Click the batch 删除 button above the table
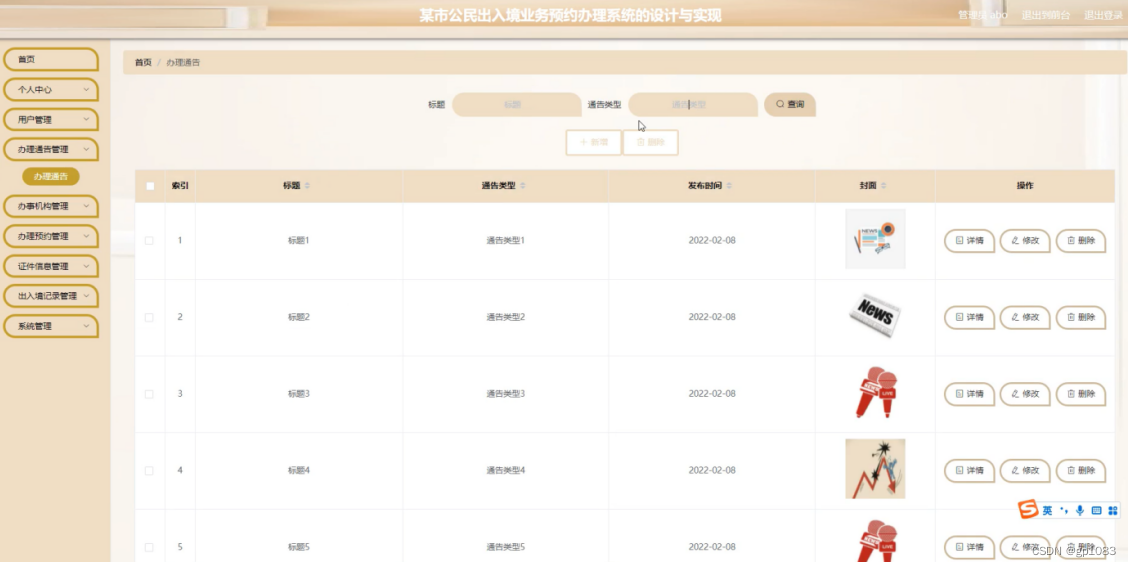1131x567 pixels. tap(651, 142)
